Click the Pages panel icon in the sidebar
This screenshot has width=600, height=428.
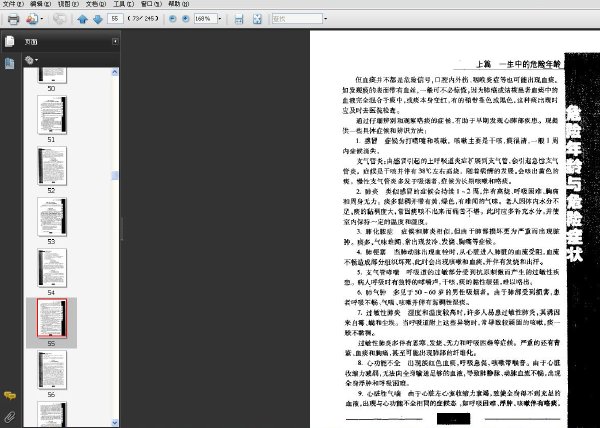[x=10, y=41]
